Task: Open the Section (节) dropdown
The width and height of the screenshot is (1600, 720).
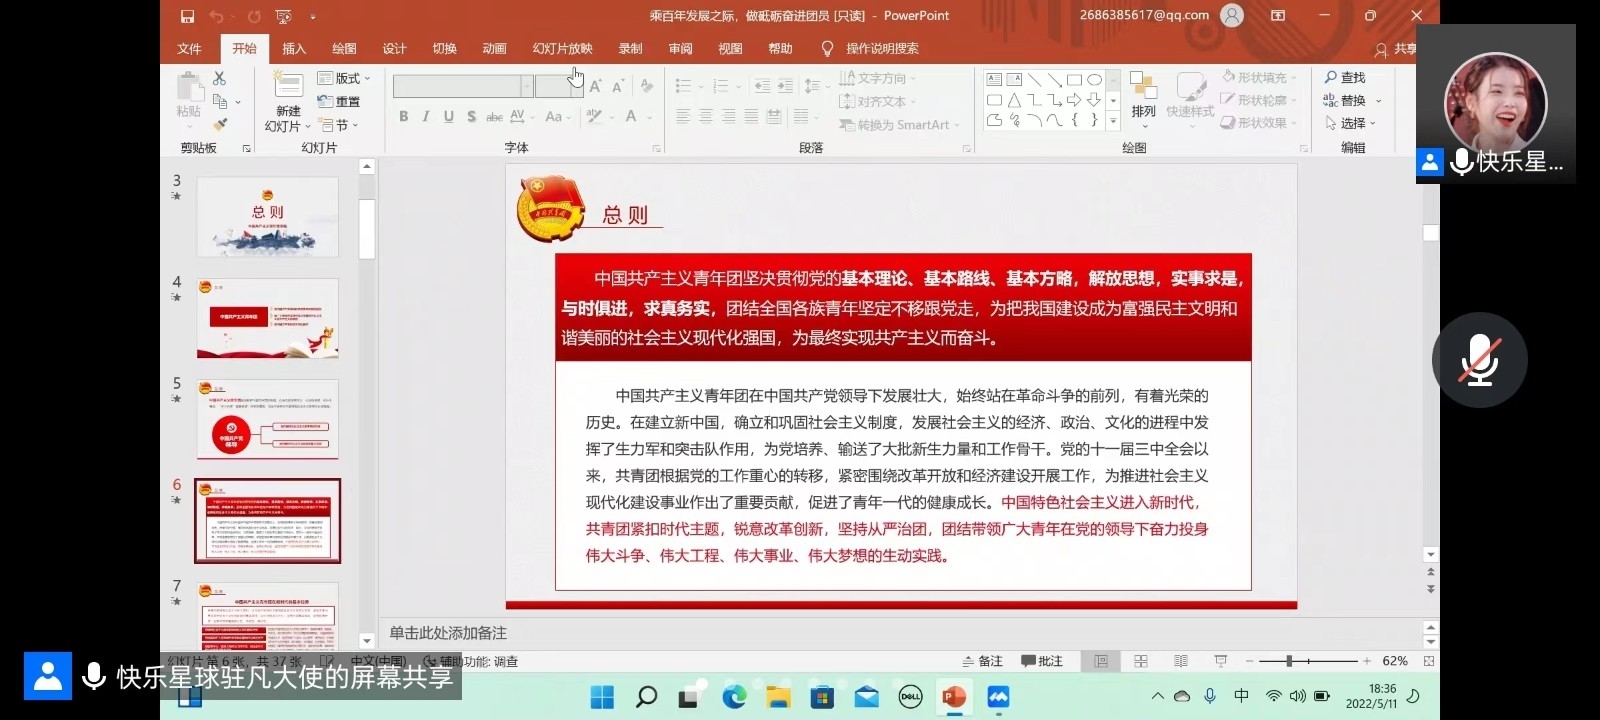Action: coord(338,125)
